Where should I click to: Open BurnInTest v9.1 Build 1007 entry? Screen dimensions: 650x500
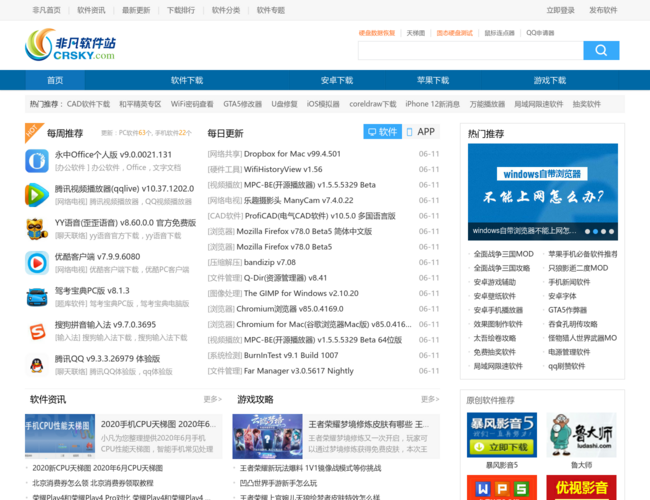click(x=291, y=355)
